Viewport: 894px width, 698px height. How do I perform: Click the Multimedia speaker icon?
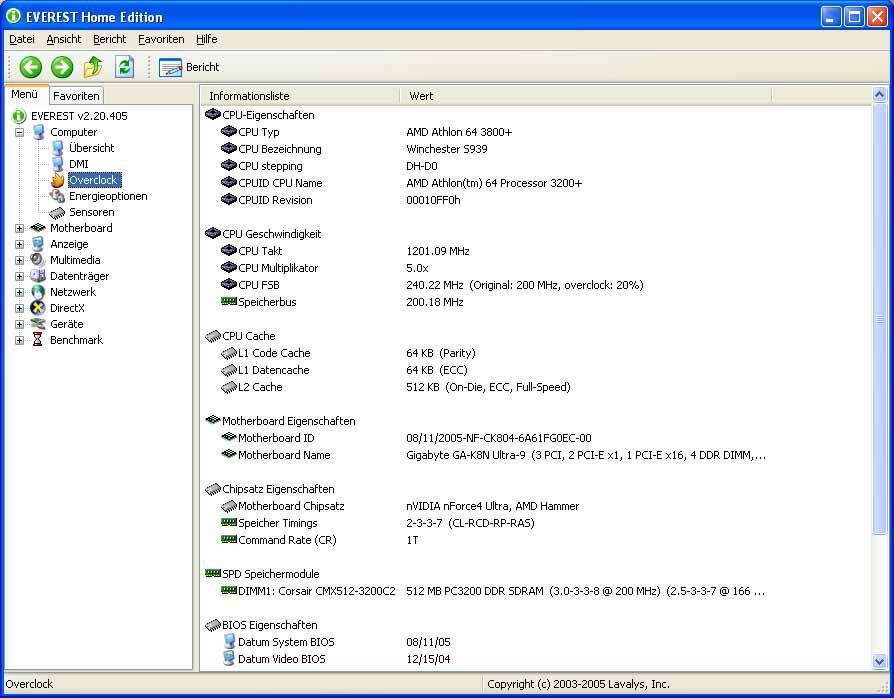pyautogui.click(x=38, y=260)
